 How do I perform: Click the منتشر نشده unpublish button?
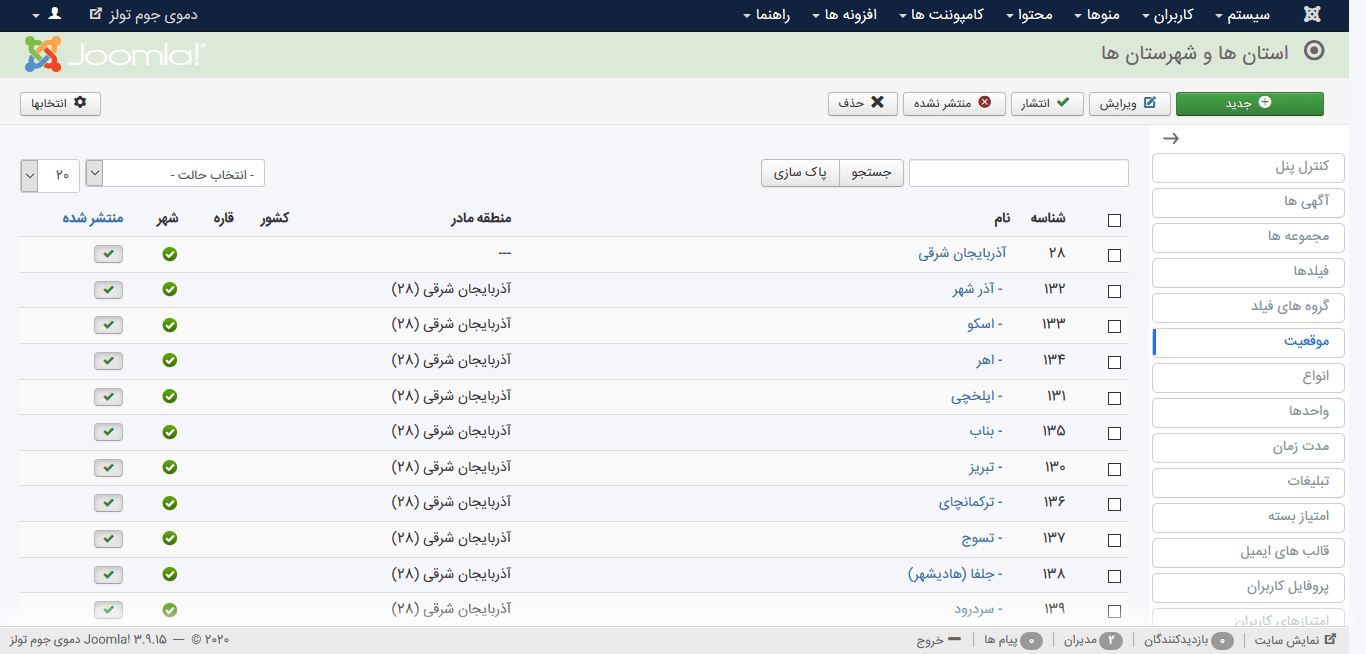[x=954, y=103]
